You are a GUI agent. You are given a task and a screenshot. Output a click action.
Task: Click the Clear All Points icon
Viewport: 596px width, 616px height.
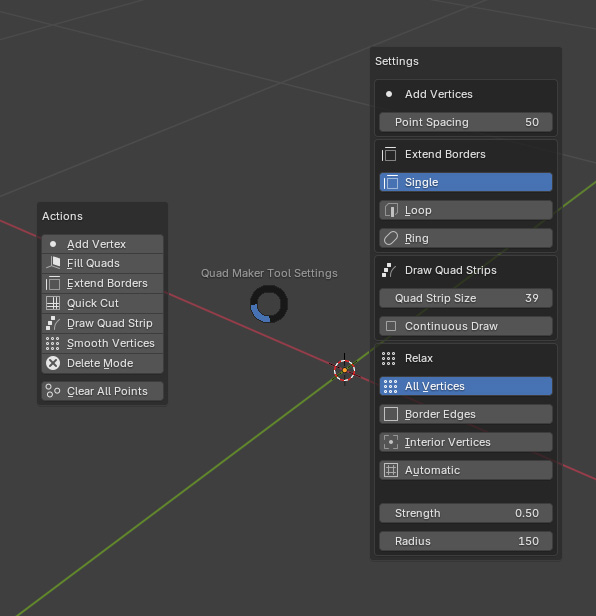pyautogui.click(x=53, y=391)
